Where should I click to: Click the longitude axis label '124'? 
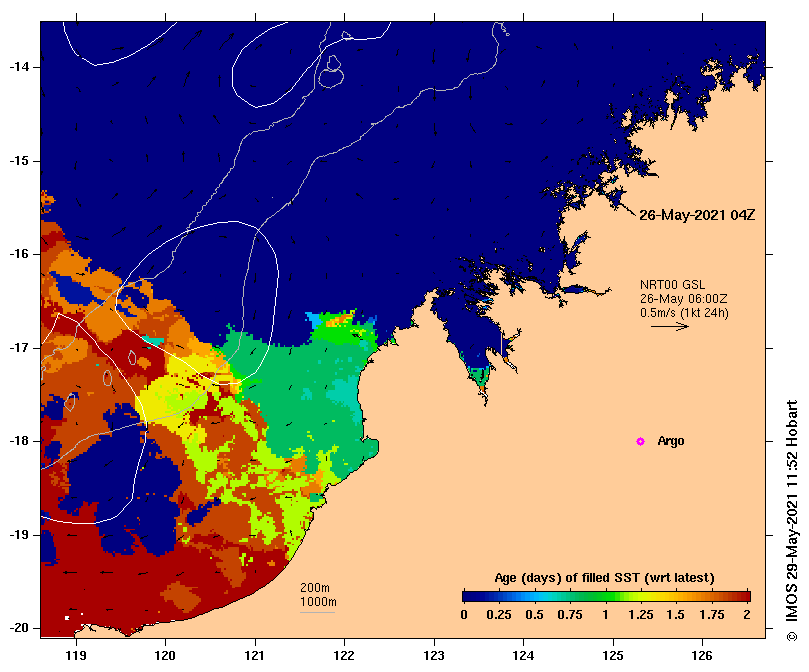pyautogui.click(x=523, y=656)
